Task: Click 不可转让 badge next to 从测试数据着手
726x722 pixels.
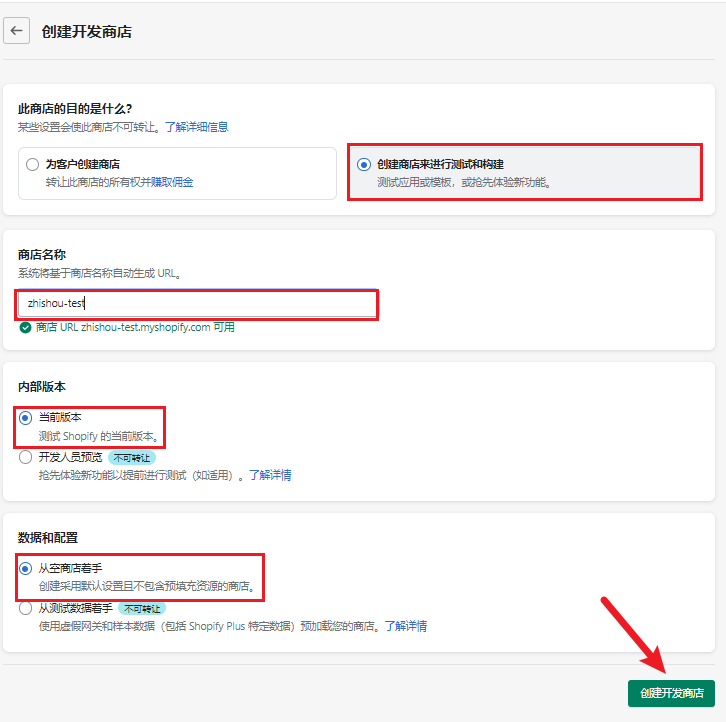Action: tap(142, 609)
